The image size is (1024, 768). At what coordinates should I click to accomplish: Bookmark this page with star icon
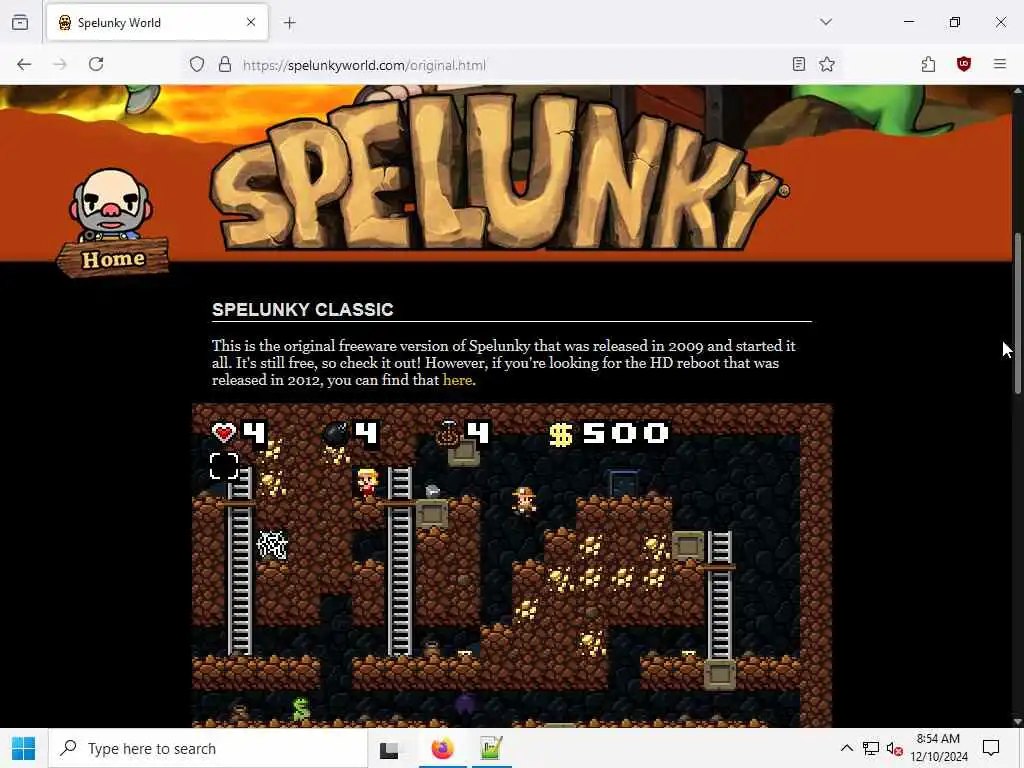tap(827, 64)
